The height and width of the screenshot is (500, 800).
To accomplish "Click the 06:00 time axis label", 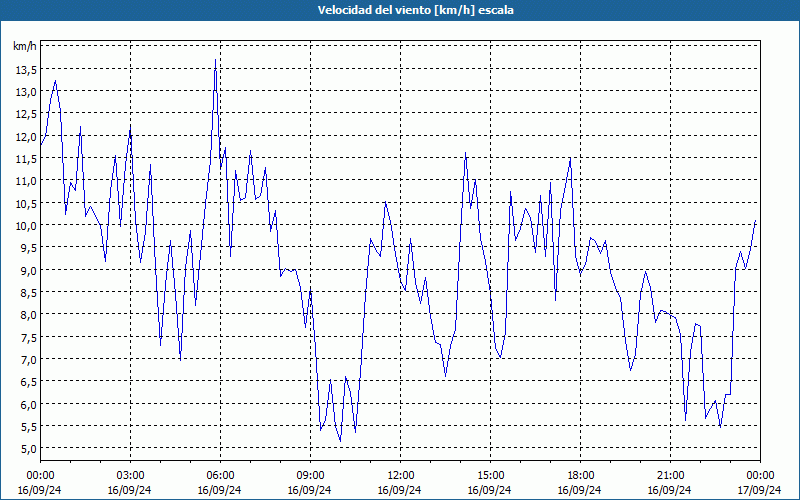I will coord(220,476).
